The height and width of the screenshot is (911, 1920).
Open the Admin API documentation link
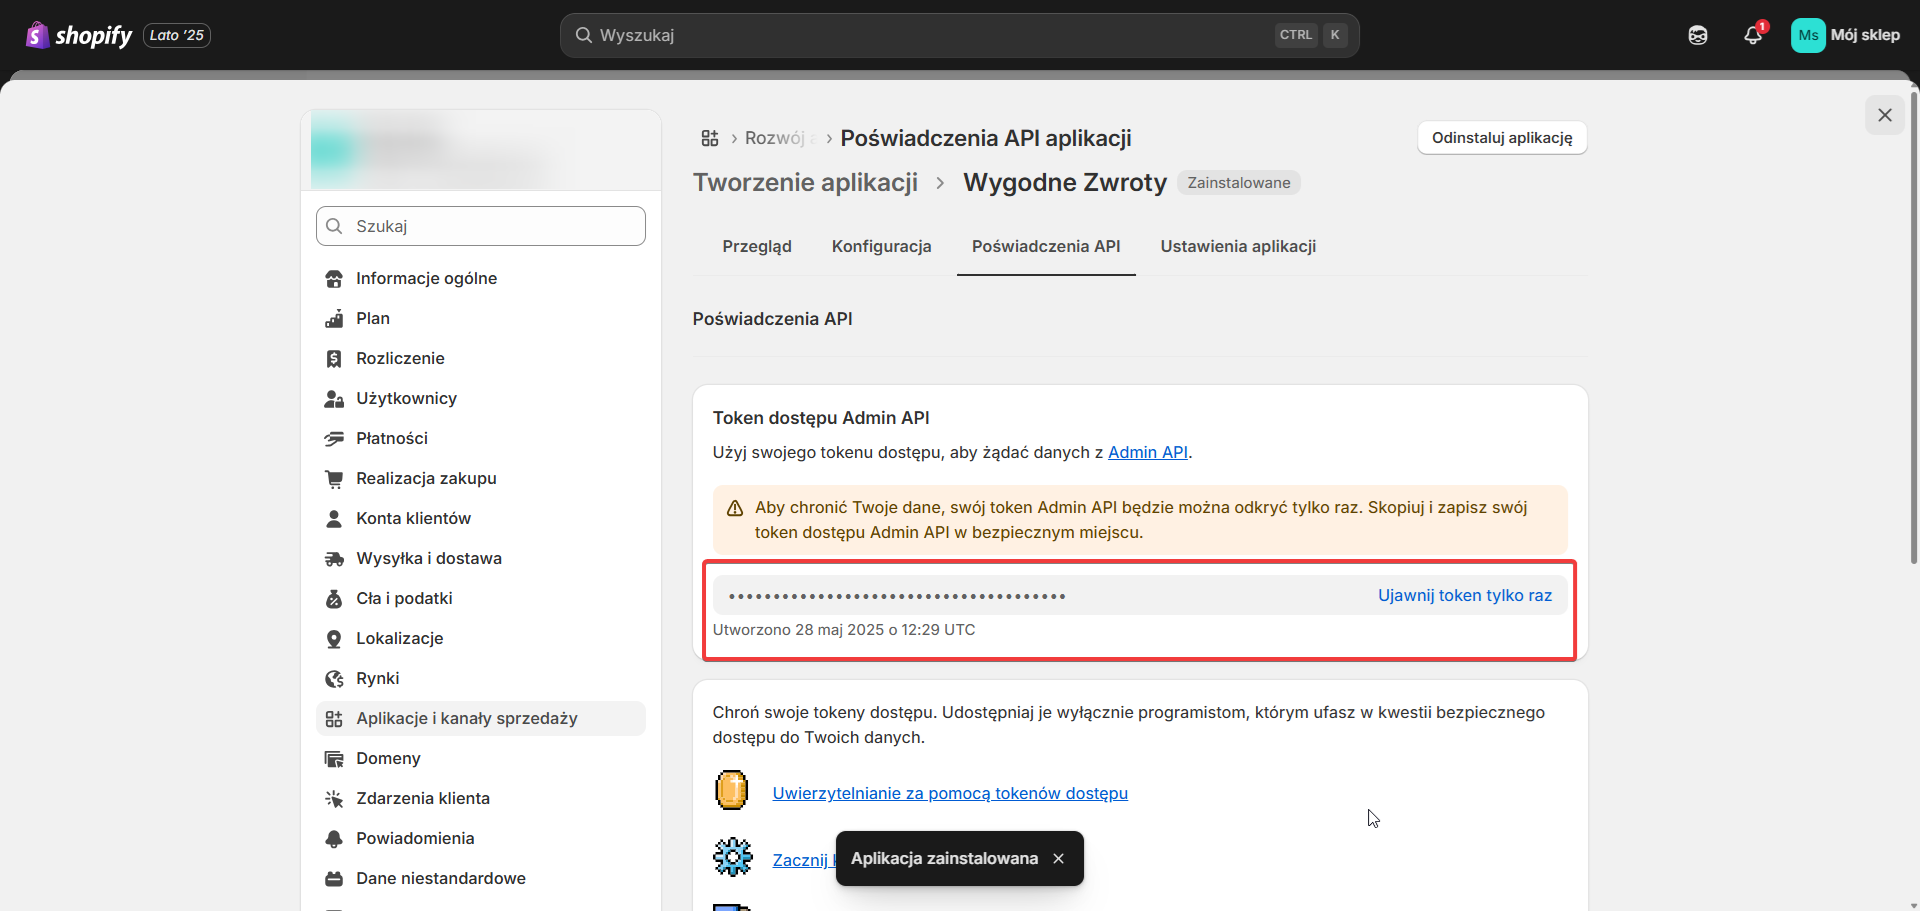coord(1147,452)
